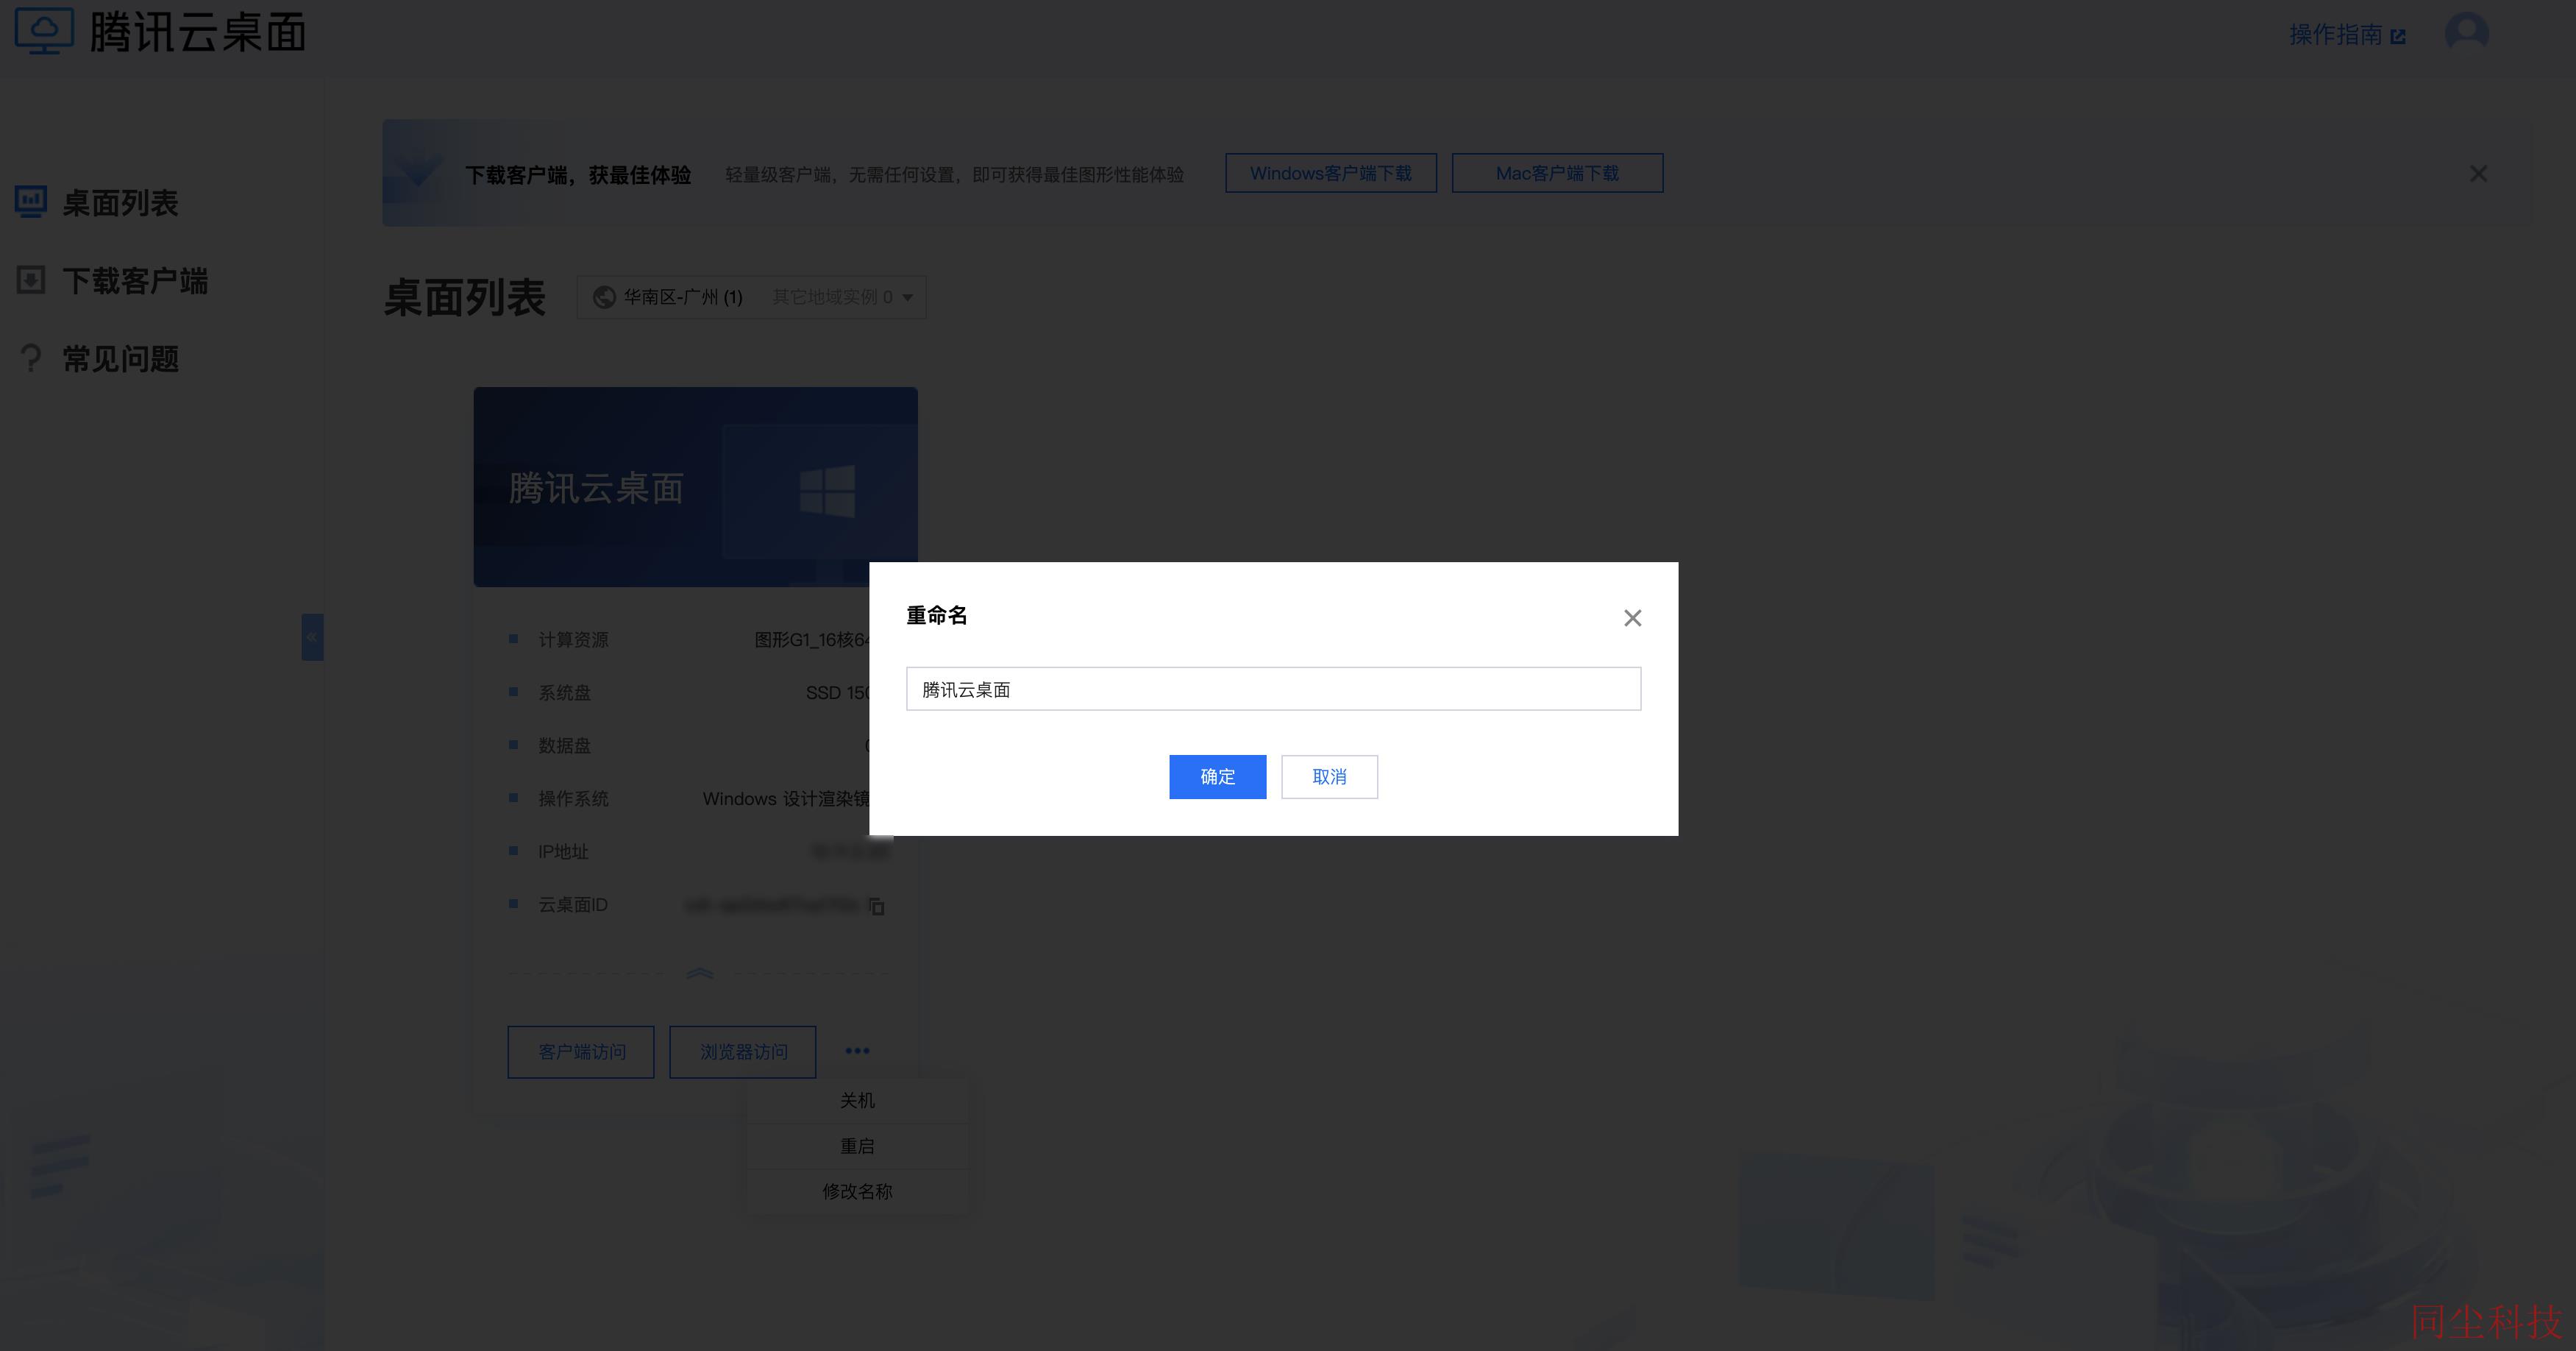Focus the rename text input field
The width and height of the screenshot is (2576, 1351).
click(1273, 689)
